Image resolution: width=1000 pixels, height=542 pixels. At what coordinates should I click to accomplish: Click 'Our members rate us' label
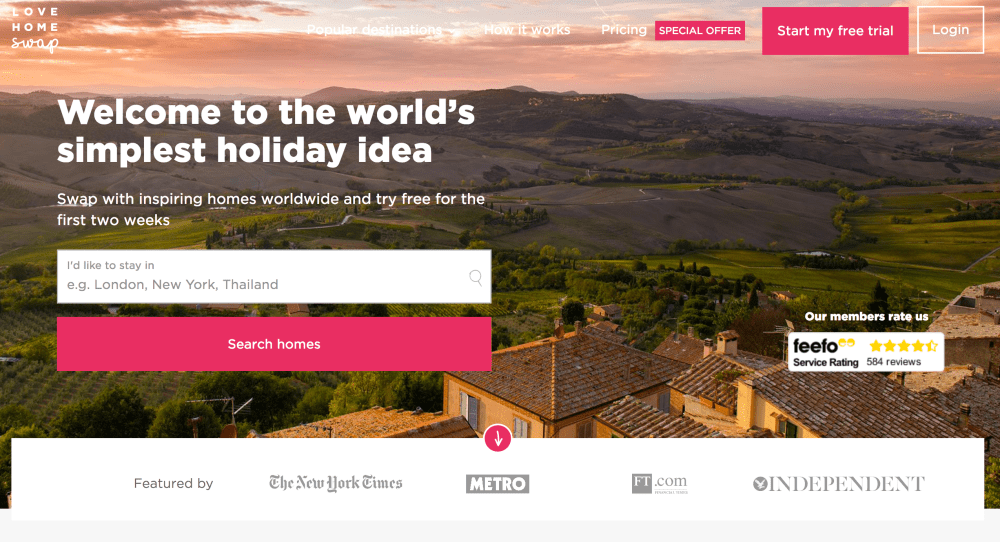click(x=866, y=316)
